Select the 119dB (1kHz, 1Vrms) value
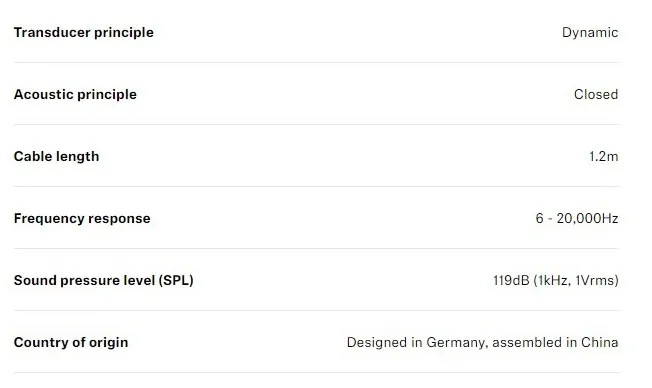Viewport: 652px width, 388px height. [x=556, y=280]
